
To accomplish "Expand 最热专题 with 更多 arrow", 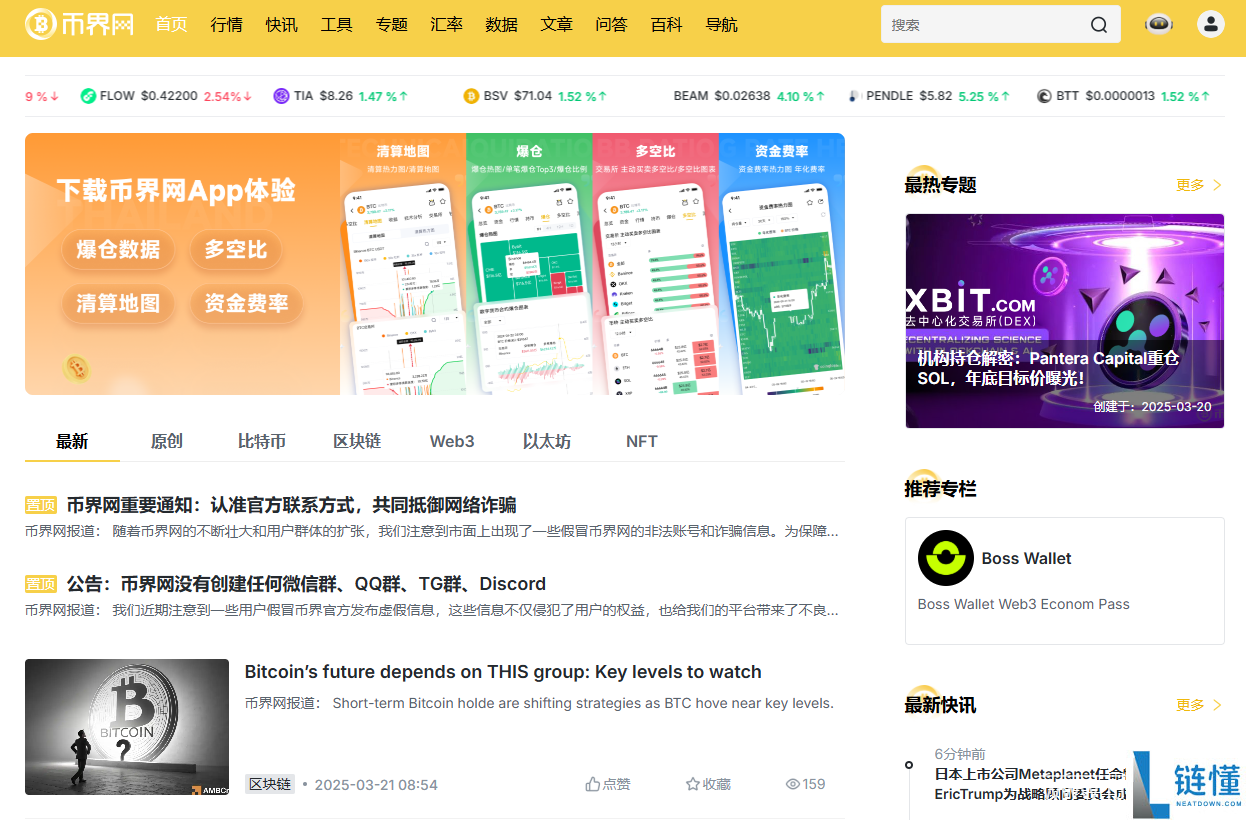I will click(1199, 185).
